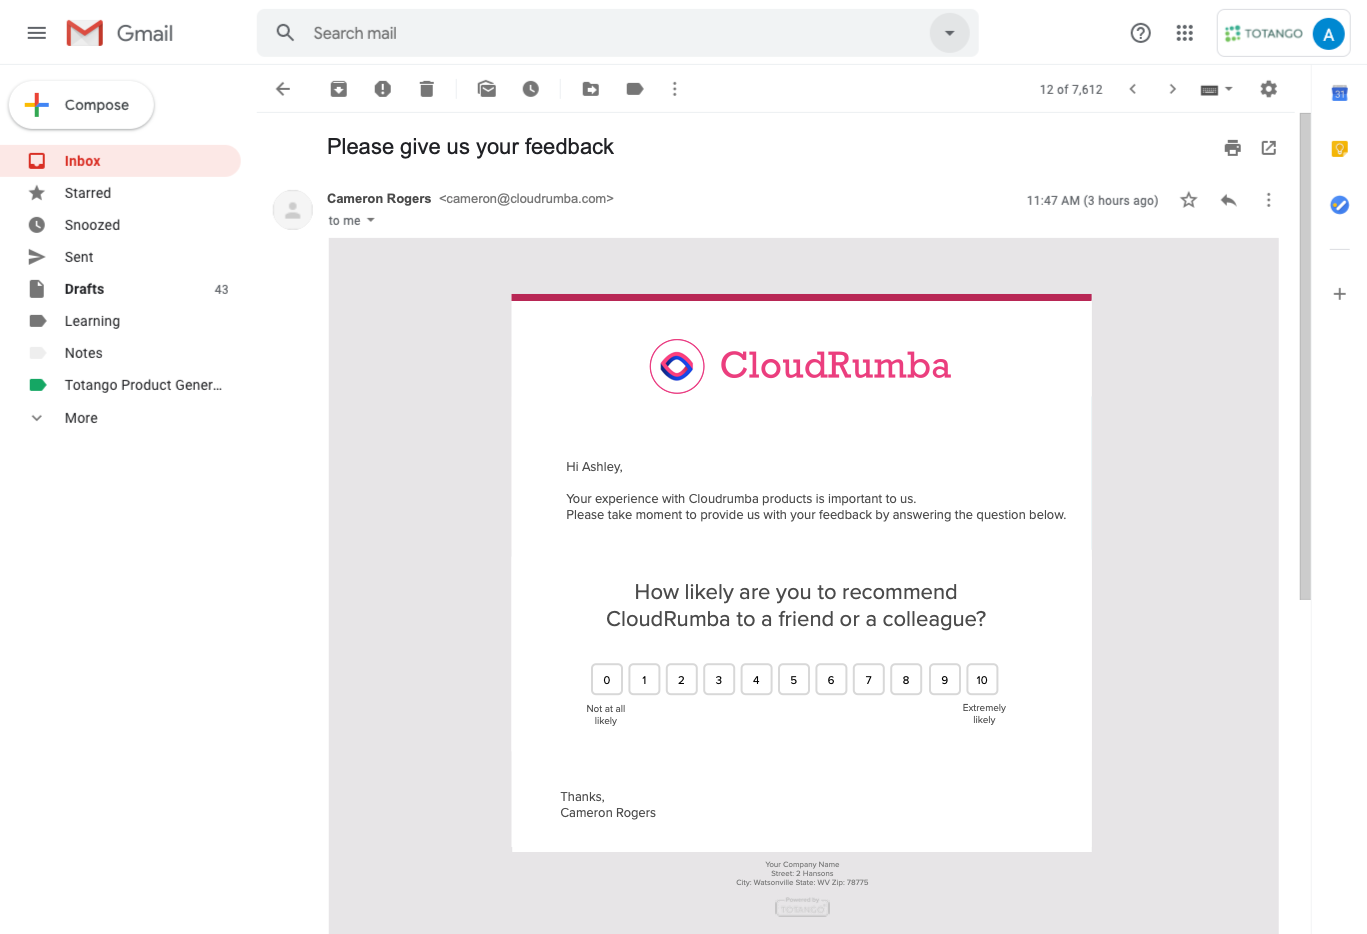Screen dimensions: 1367x934
Task: Delete this email
Action: click(x=427, y=89)
